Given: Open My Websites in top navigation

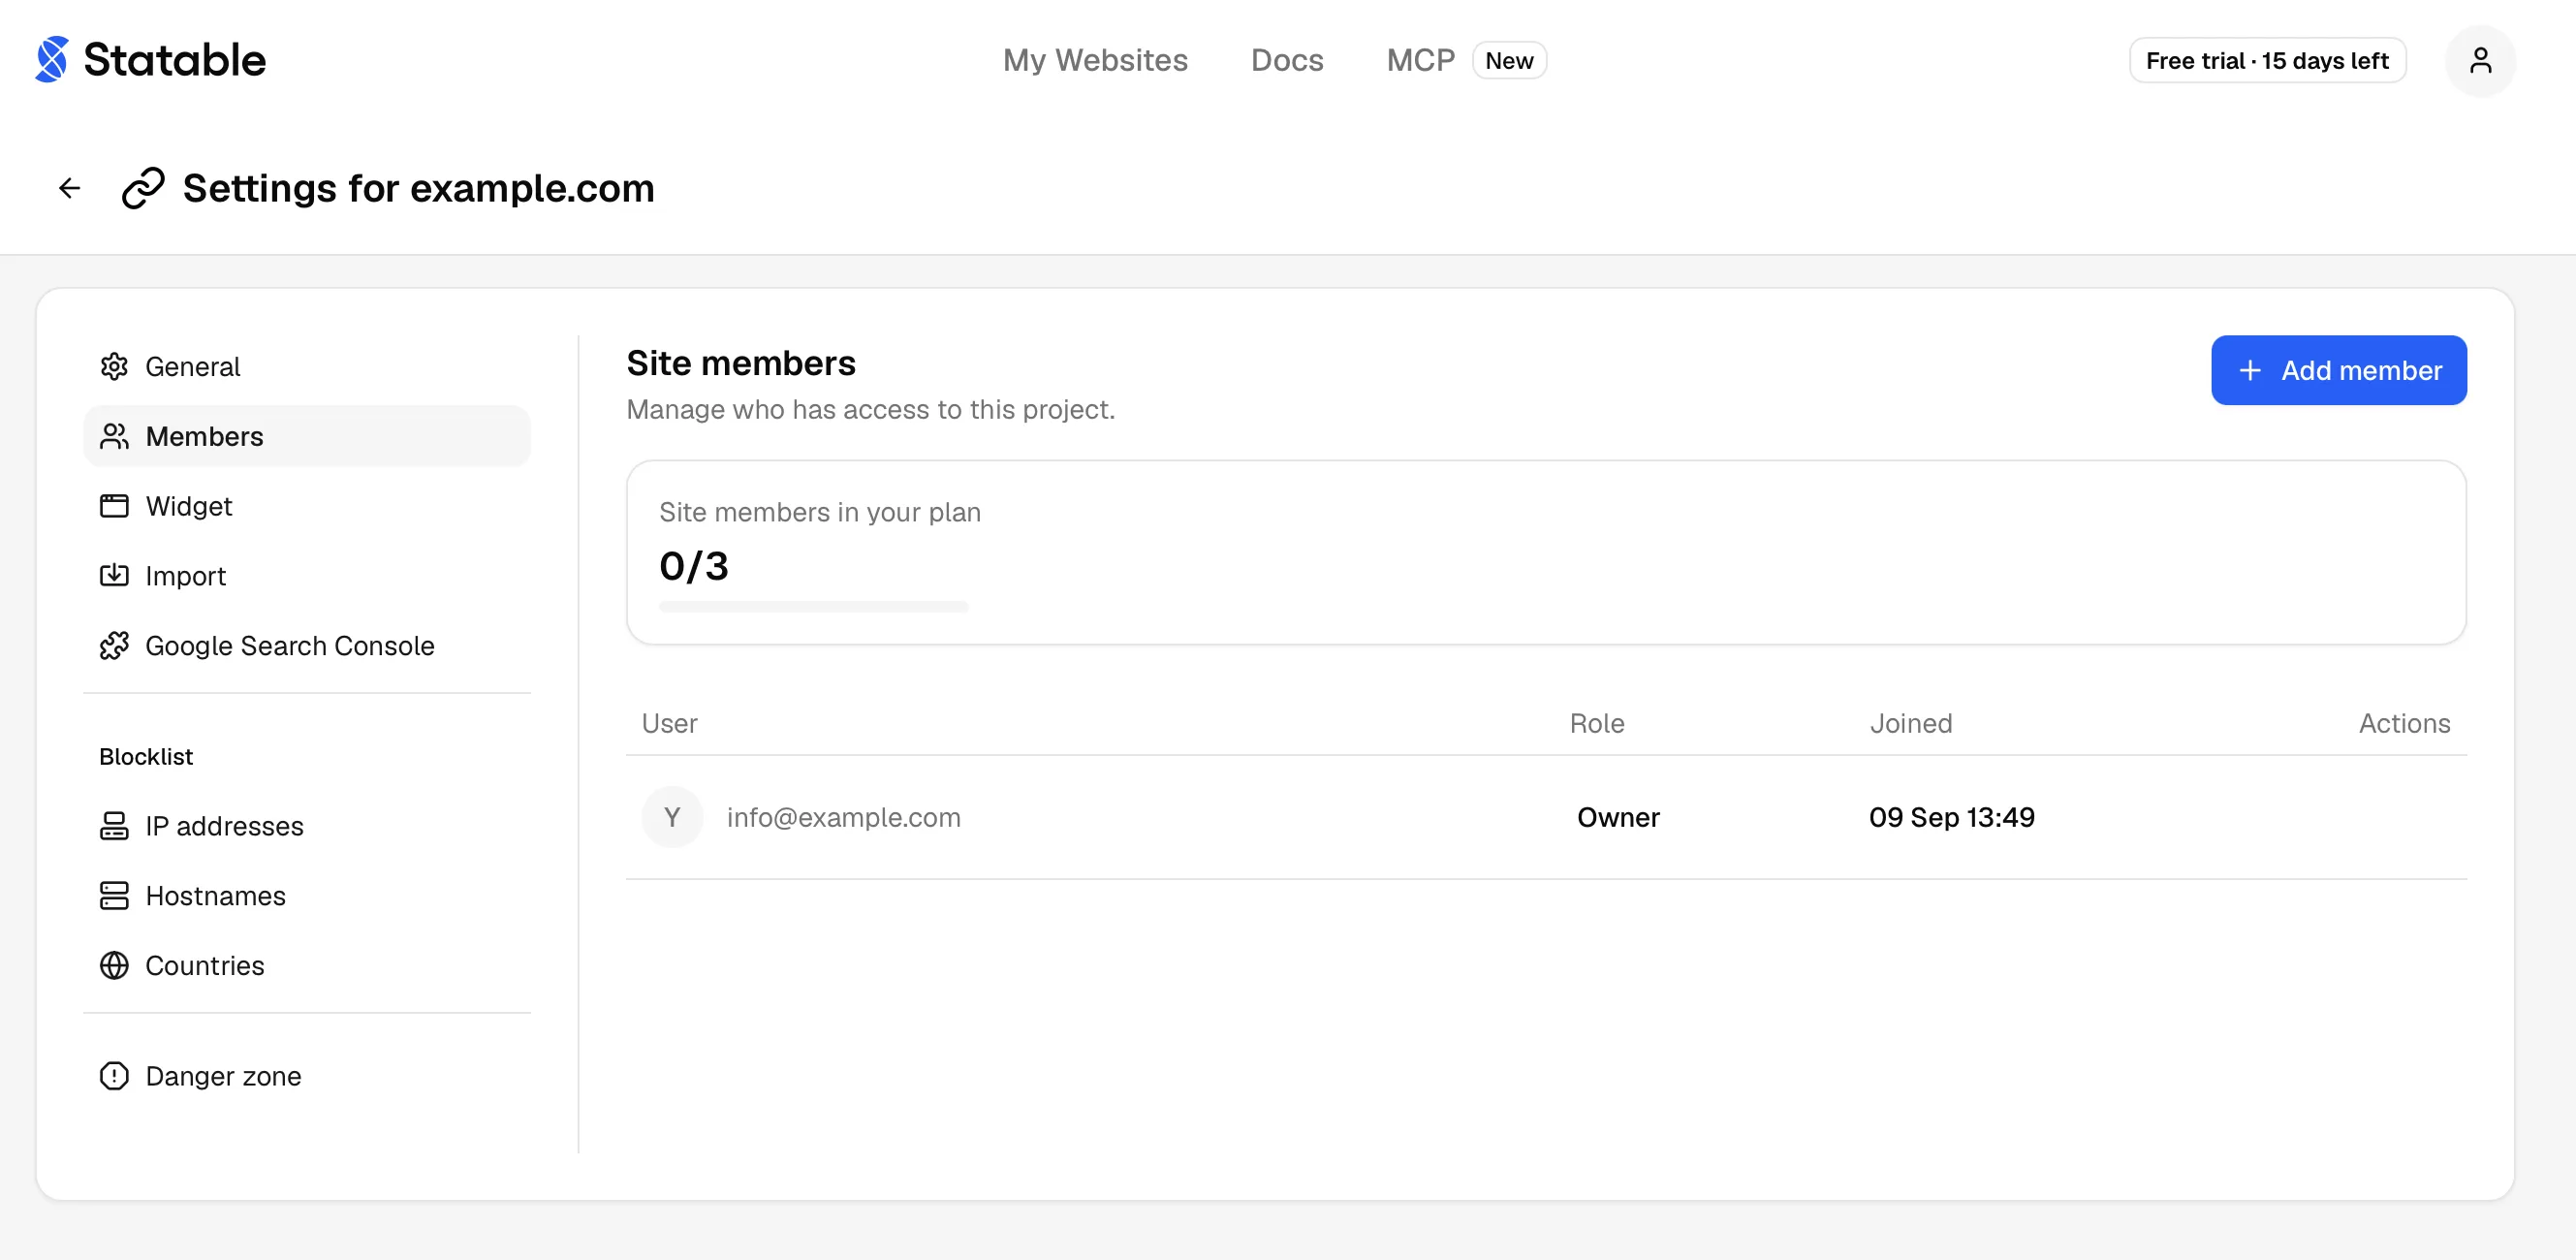Looking at the screenshot, I should pos(1095,60).
